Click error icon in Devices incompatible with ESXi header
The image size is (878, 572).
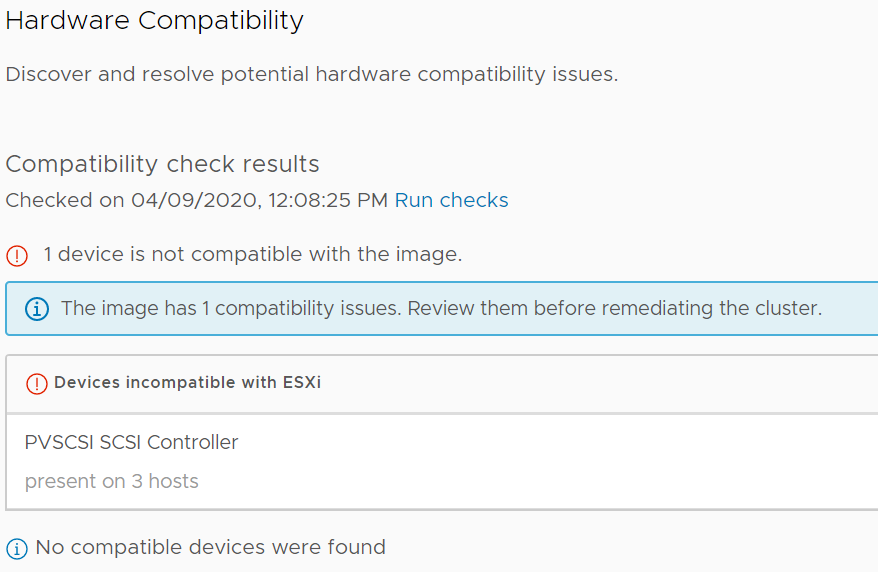tap(37, 383)
